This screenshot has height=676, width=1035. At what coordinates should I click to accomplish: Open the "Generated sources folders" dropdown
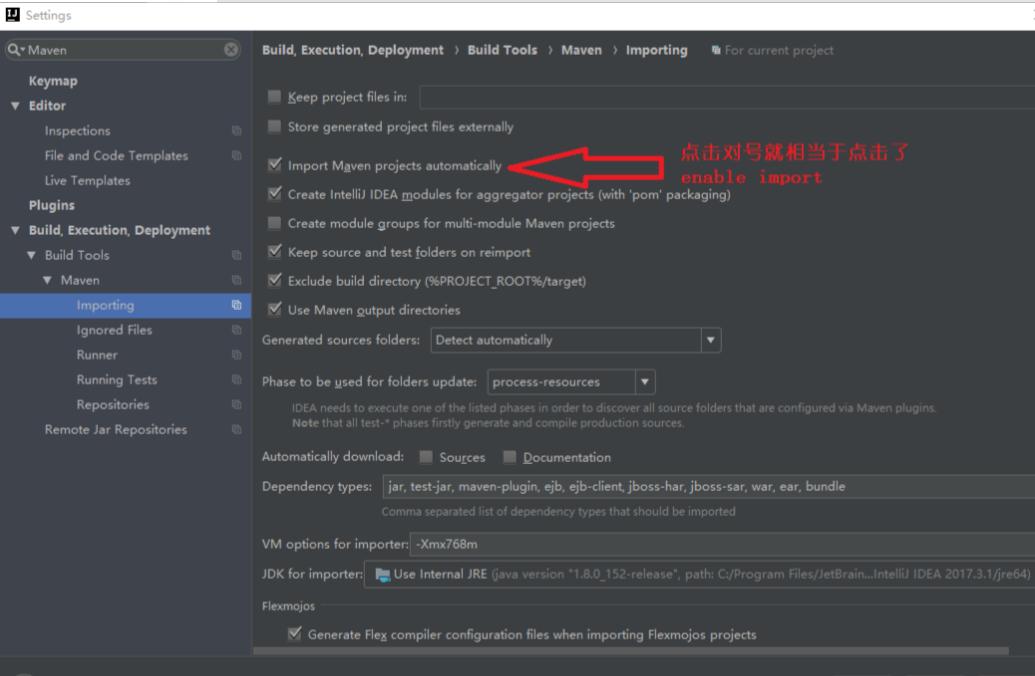710,340
